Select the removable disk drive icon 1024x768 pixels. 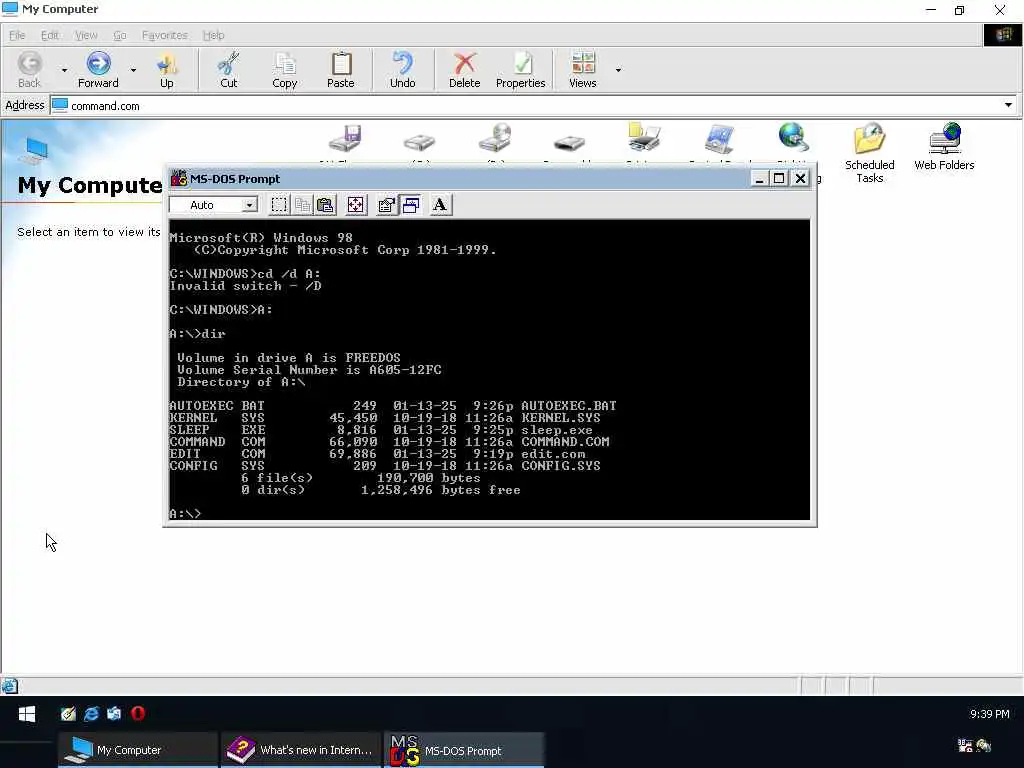pos(569,142)
